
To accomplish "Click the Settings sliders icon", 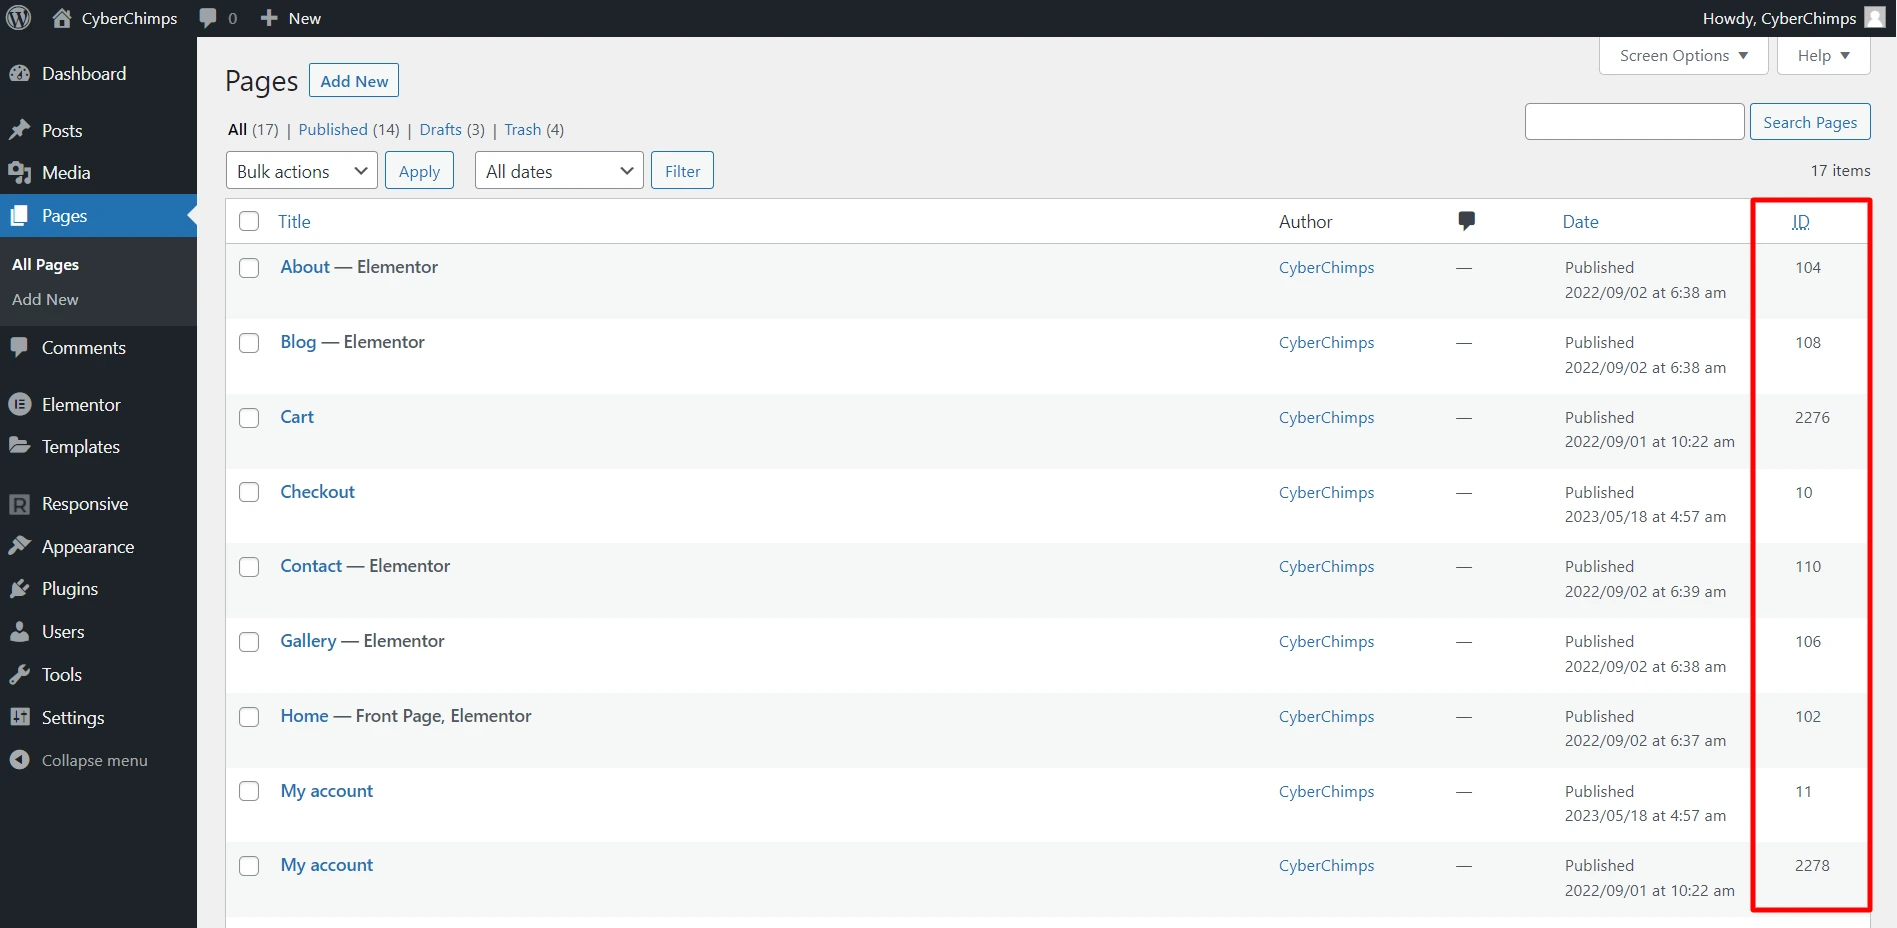I will tap(20, 717).
